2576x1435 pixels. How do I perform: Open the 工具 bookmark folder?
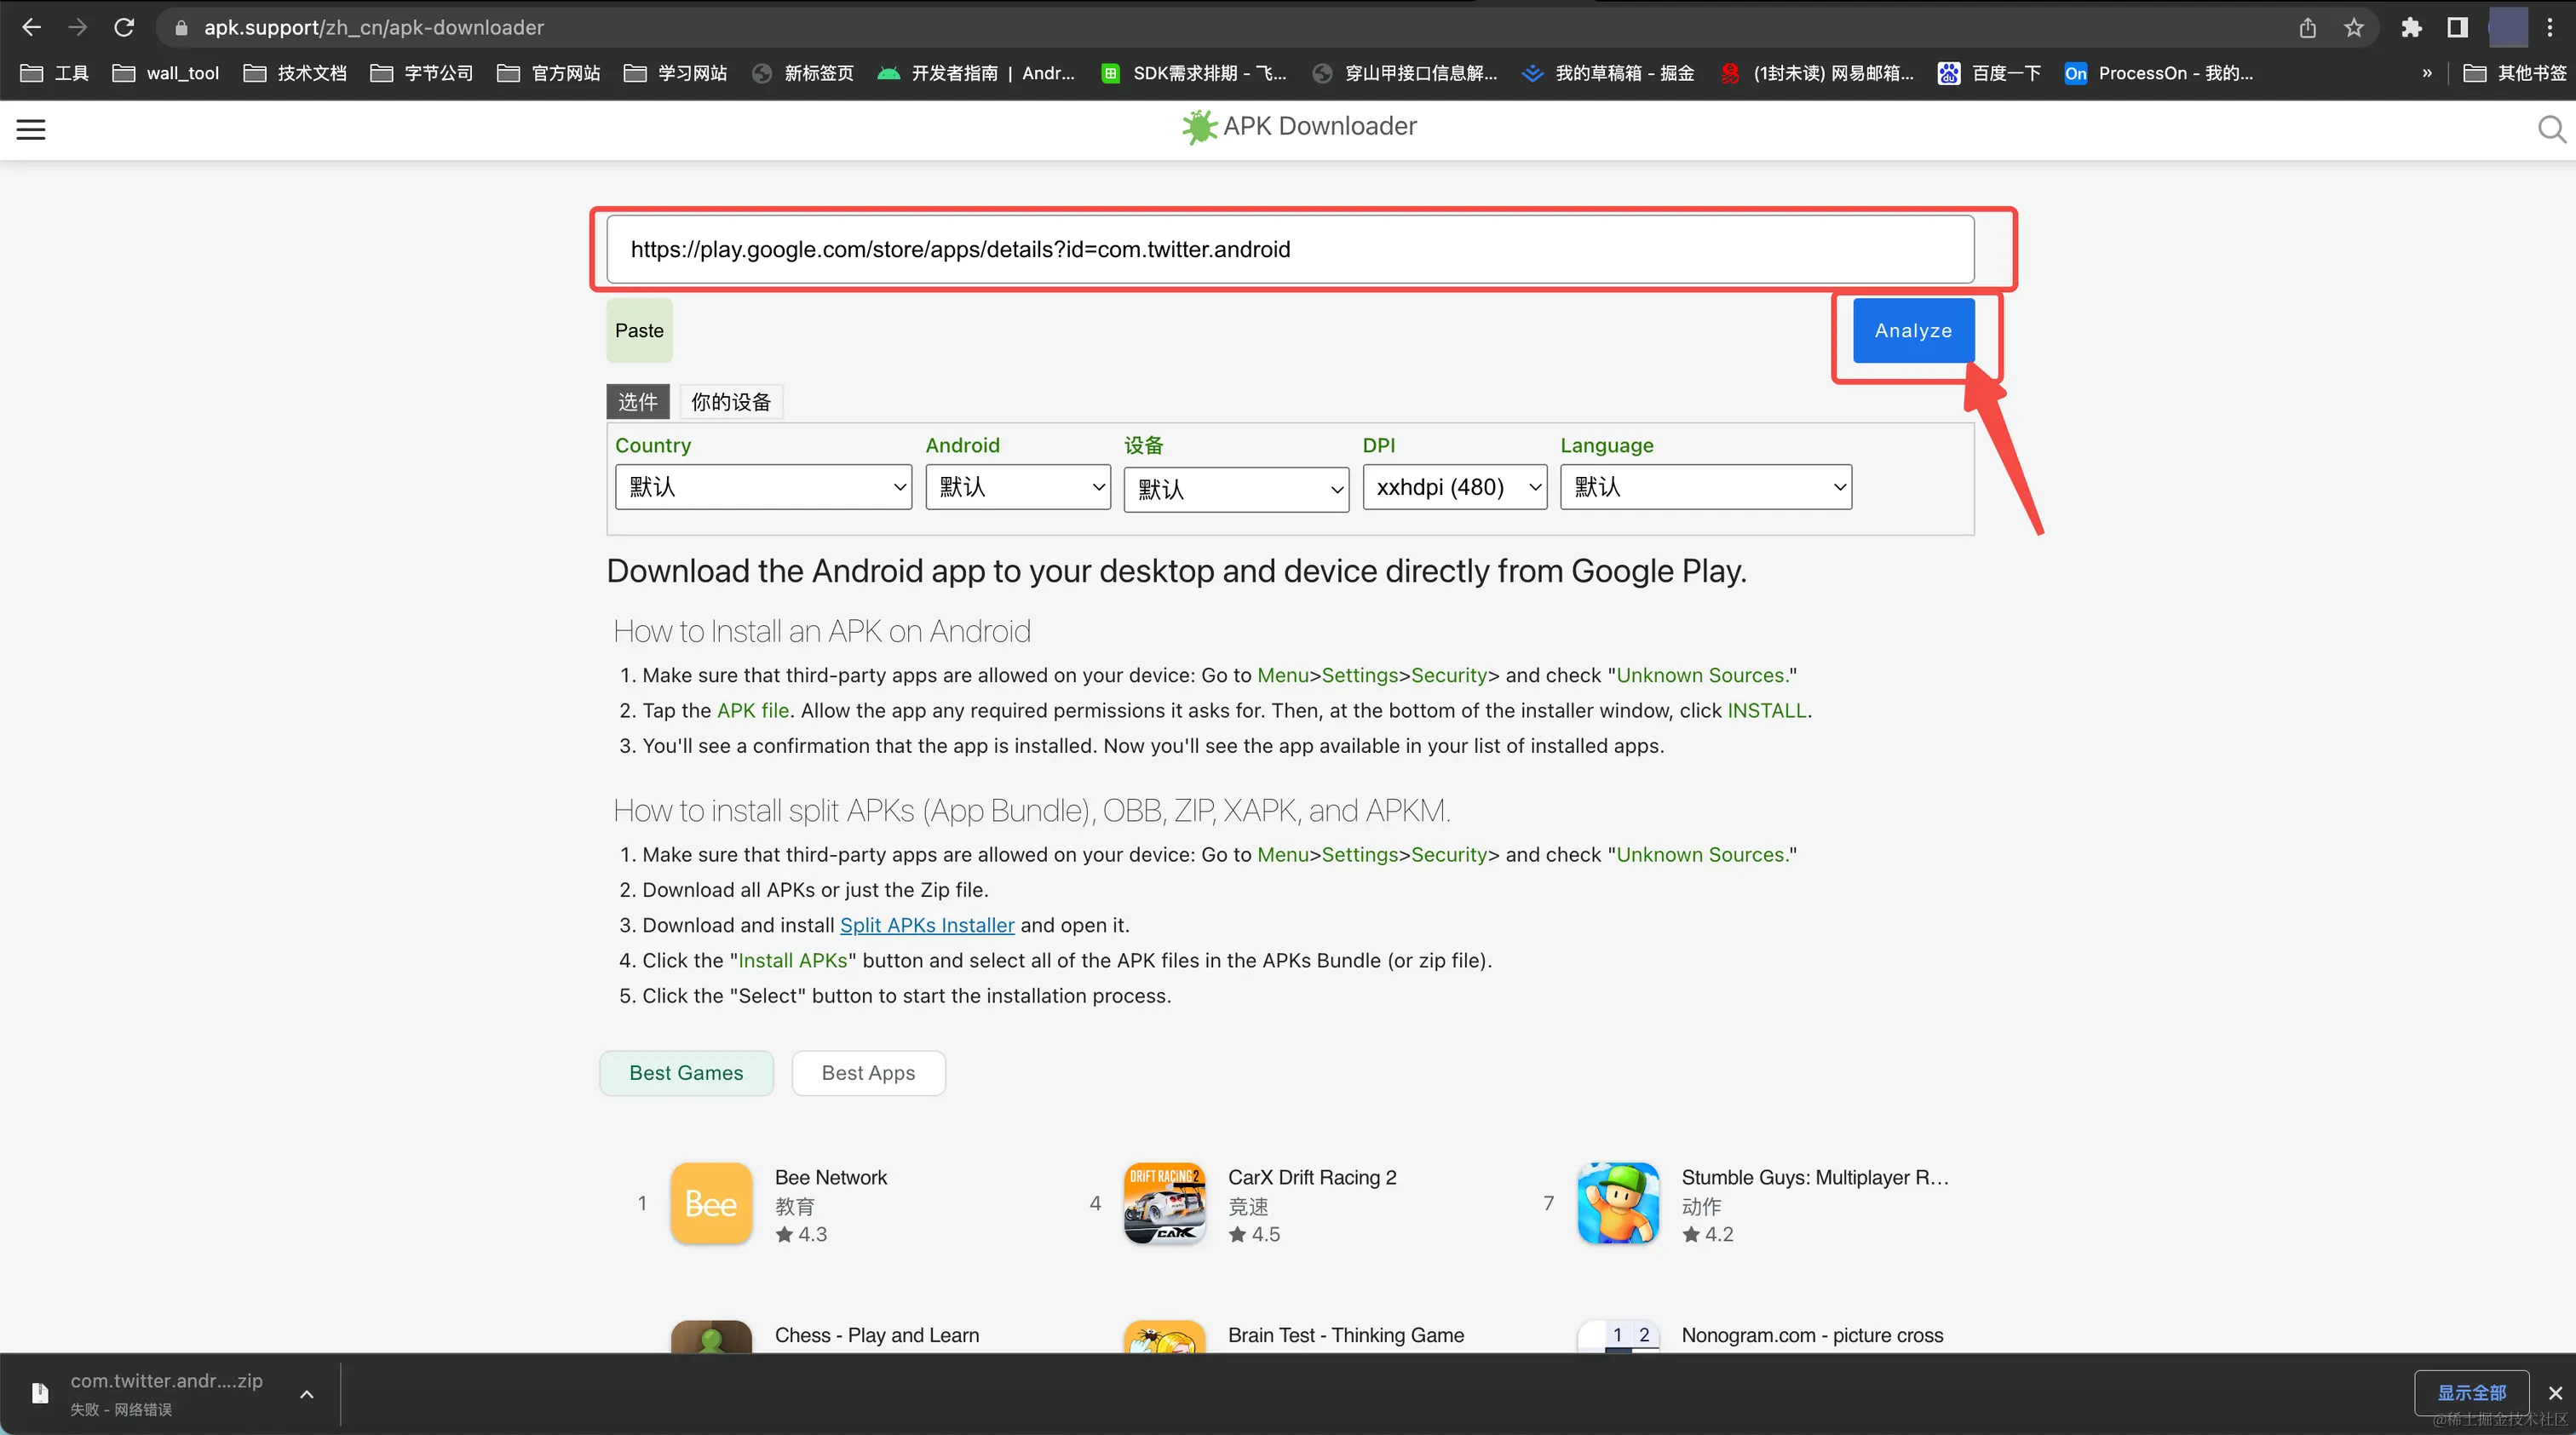pos(55,73)
